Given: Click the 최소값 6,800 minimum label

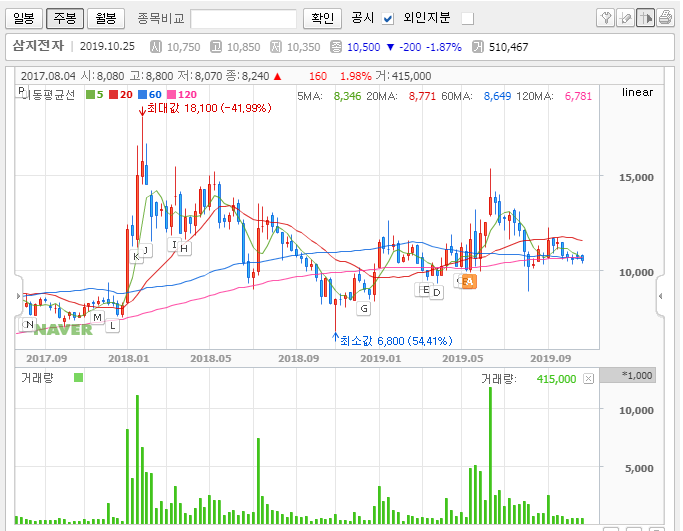Looking at the screenshot, I should pos(396,341).
